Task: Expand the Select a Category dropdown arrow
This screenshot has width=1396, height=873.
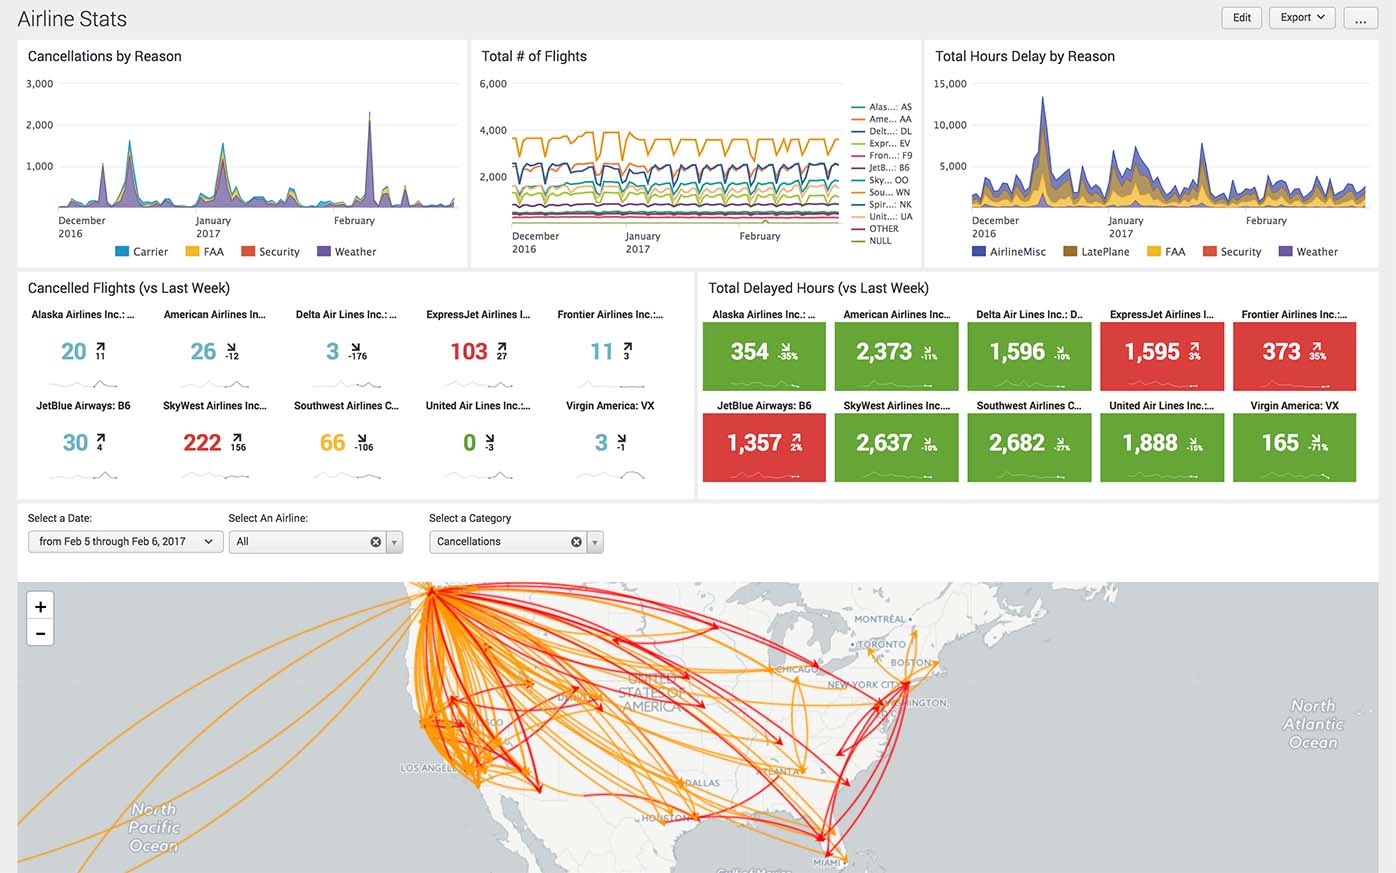Action: [x=595, y=542]
